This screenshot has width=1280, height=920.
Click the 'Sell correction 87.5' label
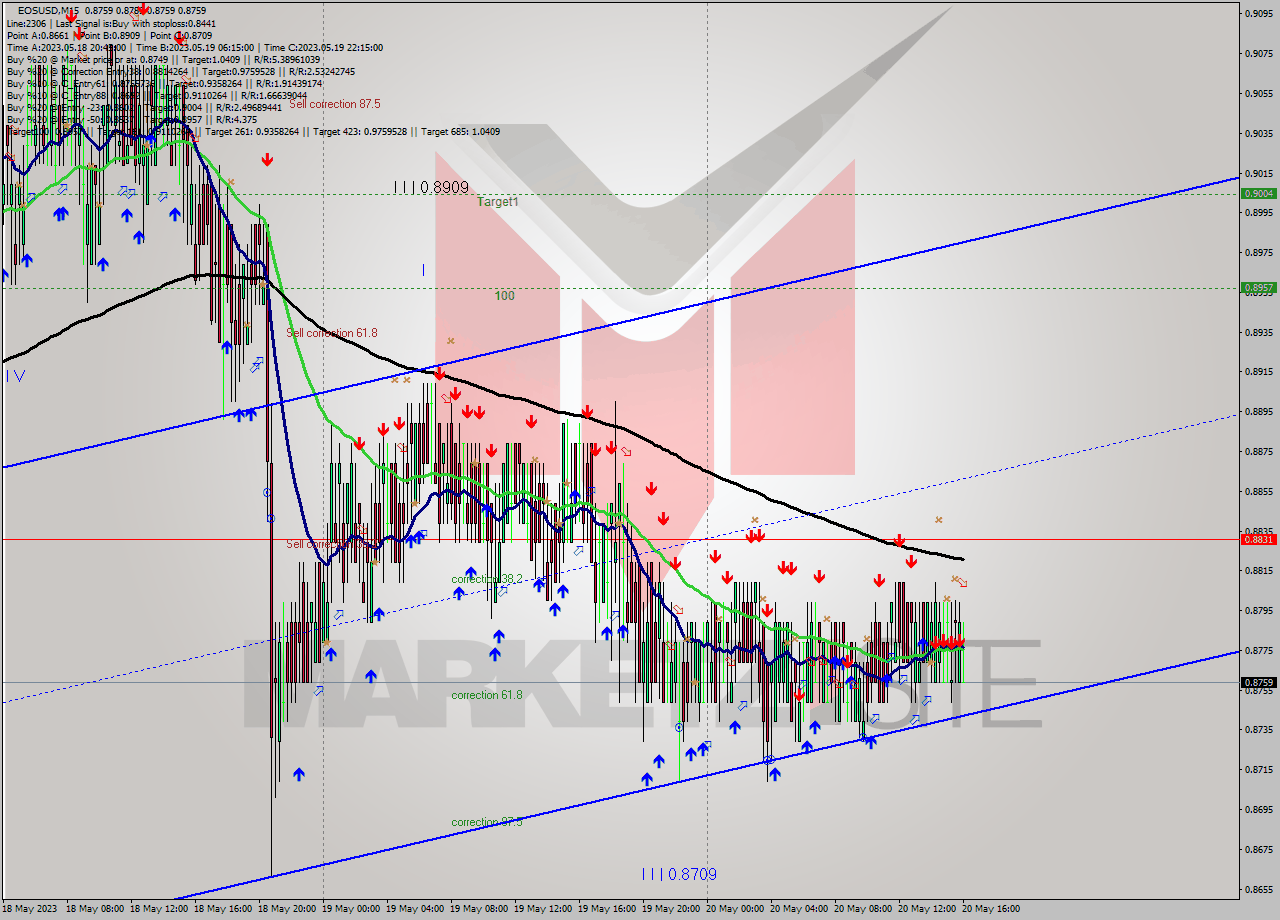coord(334,104)
